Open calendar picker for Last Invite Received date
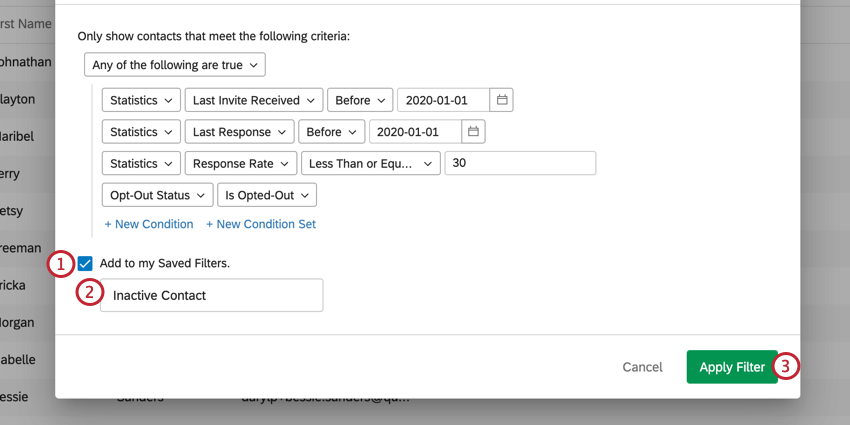Viewport: 850px width, 425px height. [501, 100]
